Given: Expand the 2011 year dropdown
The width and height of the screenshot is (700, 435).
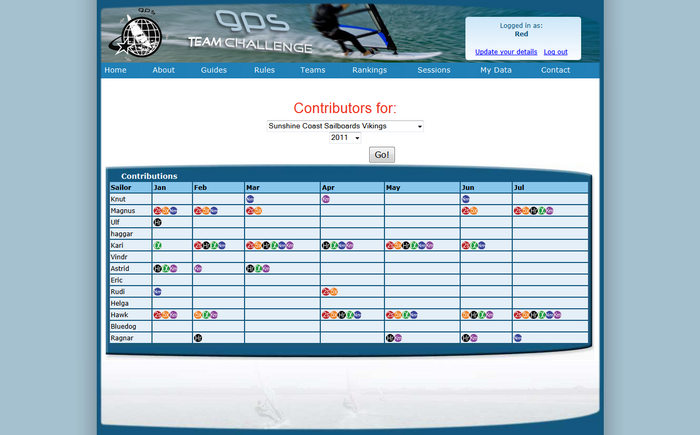Looking at the screenshot, I should pyautogui.click(x=345, y=138).
